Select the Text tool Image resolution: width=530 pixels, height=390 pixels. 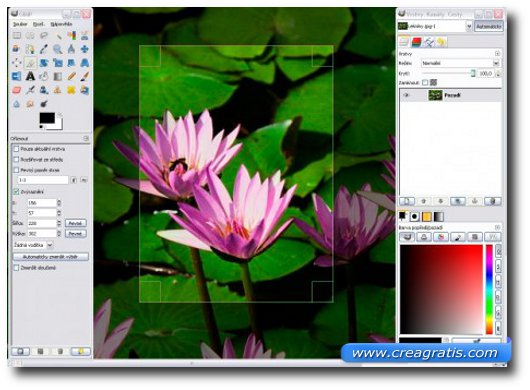[30, 76]
